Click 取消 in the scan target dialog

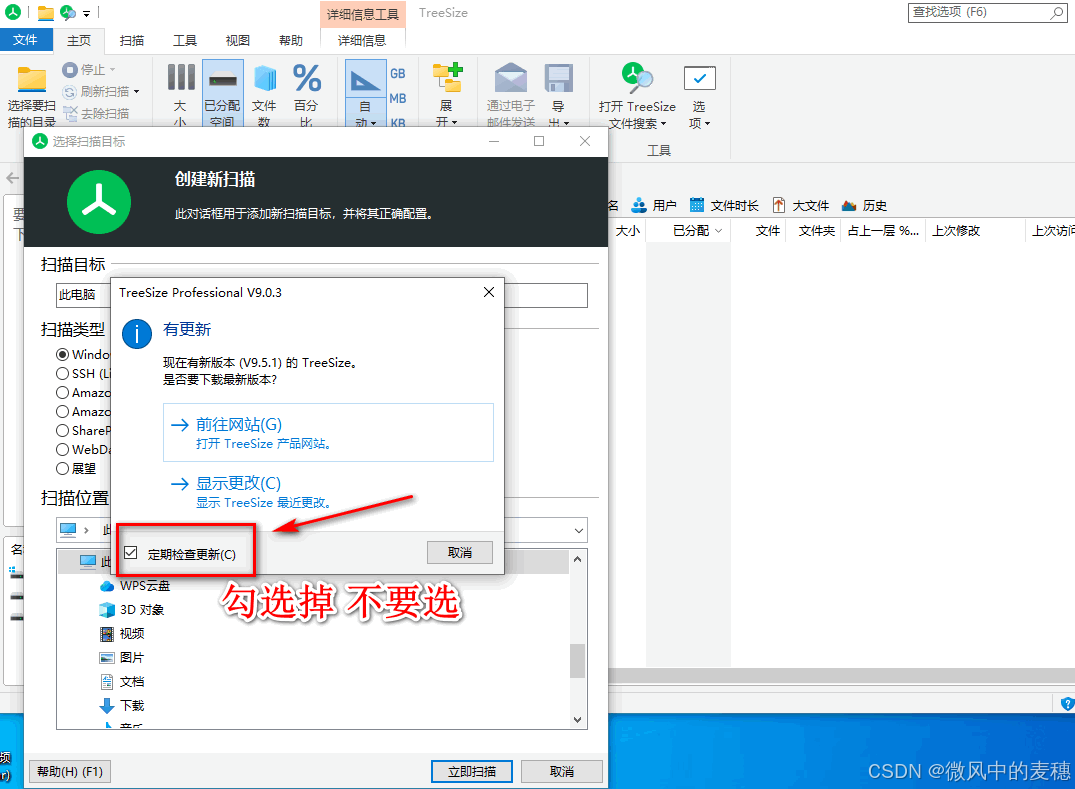click(x=561, y=771)
